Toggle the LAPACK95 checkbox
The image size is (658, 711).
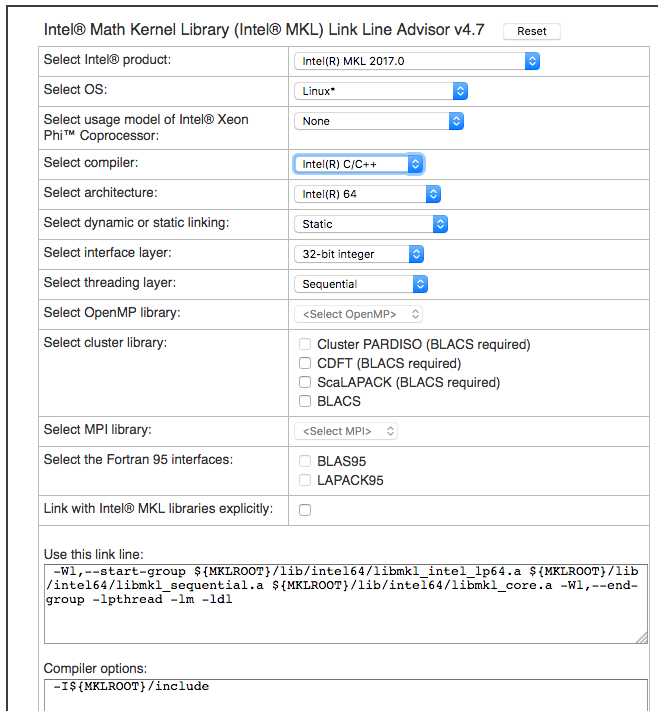pos(306,481)
